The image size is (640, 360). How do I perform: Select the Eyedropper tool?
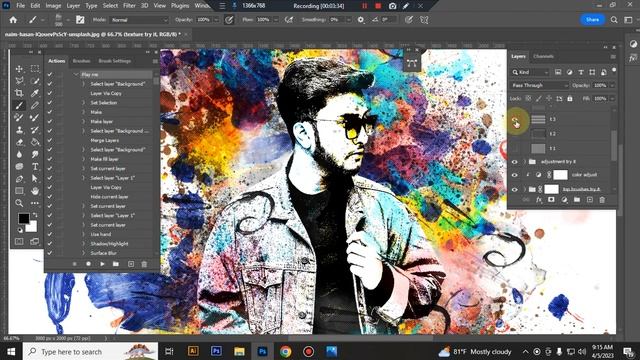click(35, 93)
